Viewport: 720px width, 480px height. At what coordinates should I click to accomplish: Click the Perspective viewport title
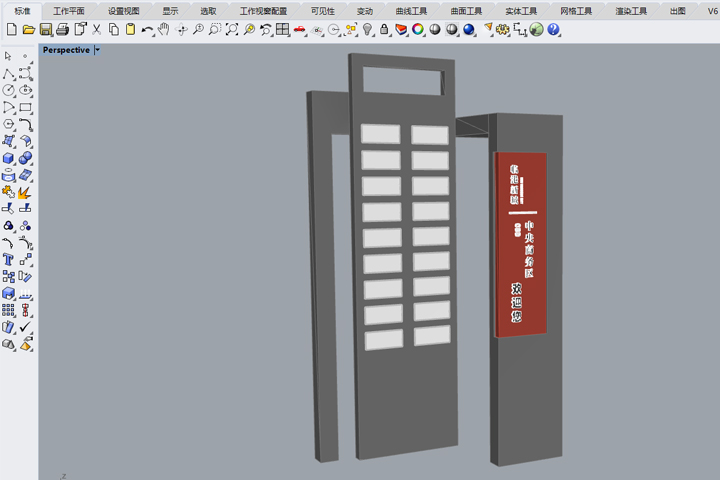(x=67, y=50)
